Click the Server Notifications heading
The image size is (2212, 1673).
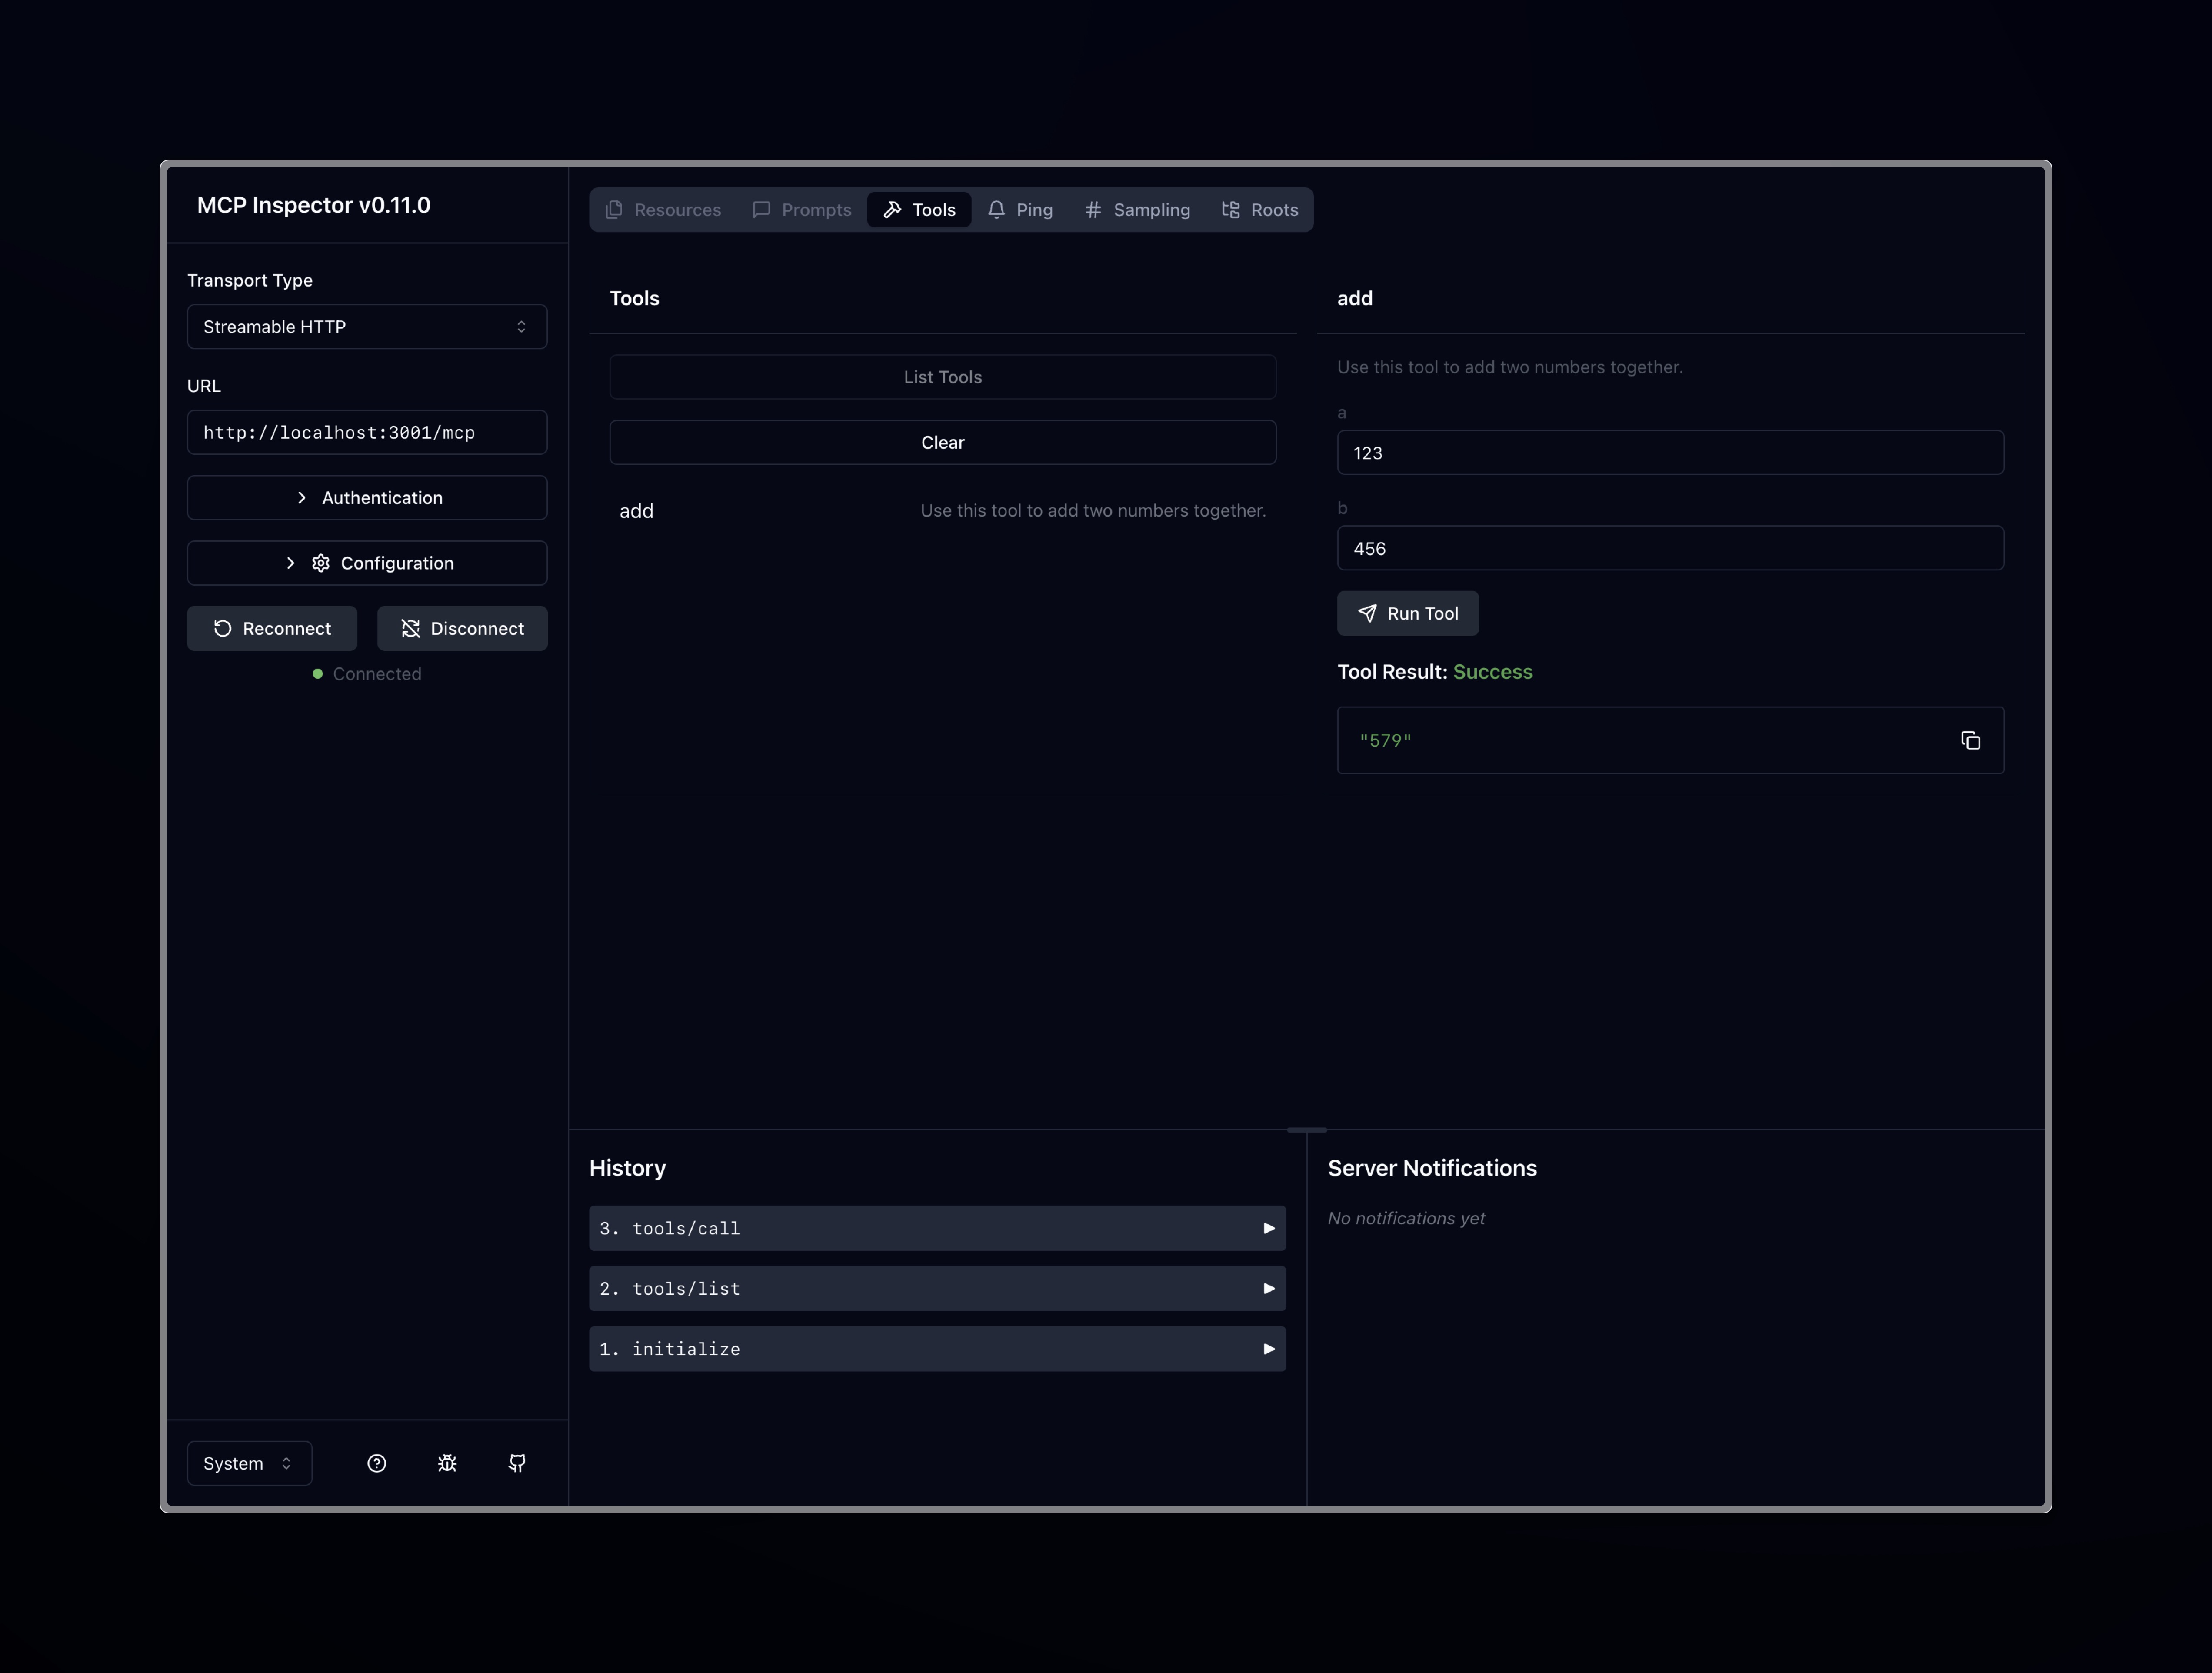[x=1432, y=1168]
